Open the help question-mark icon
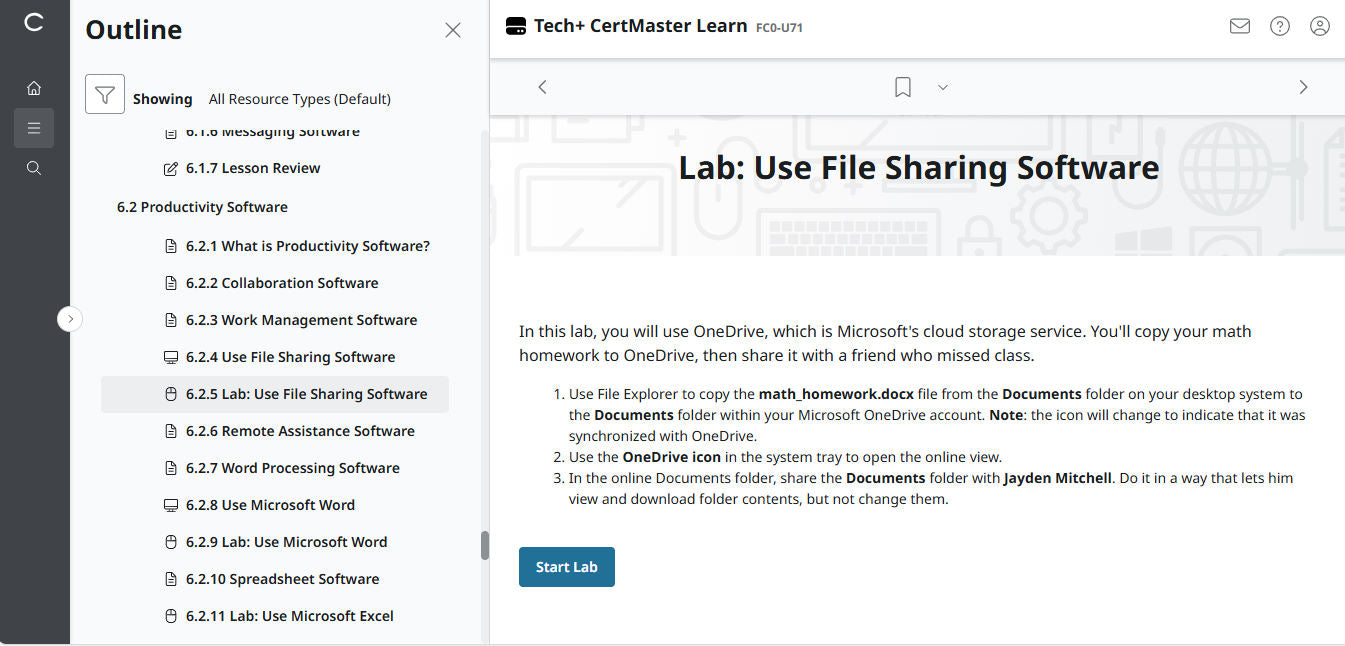This screenshot has width=1345, height=646. (1280, 26)
